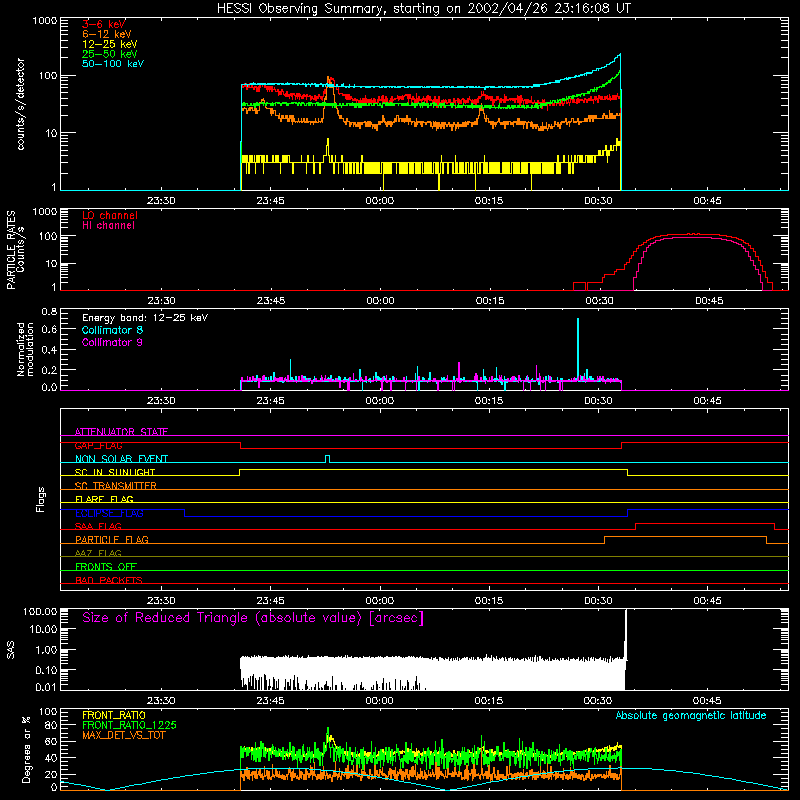The image size is (800, 800).
Task: Click 23:30 under the Flags panel
Action: (161, 601)
